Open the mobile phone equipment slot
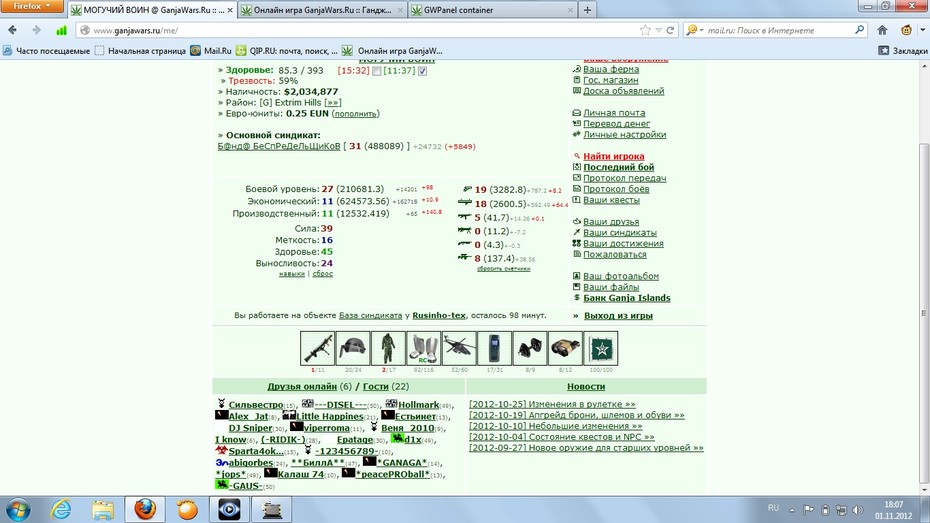 (x=494, y=348)
